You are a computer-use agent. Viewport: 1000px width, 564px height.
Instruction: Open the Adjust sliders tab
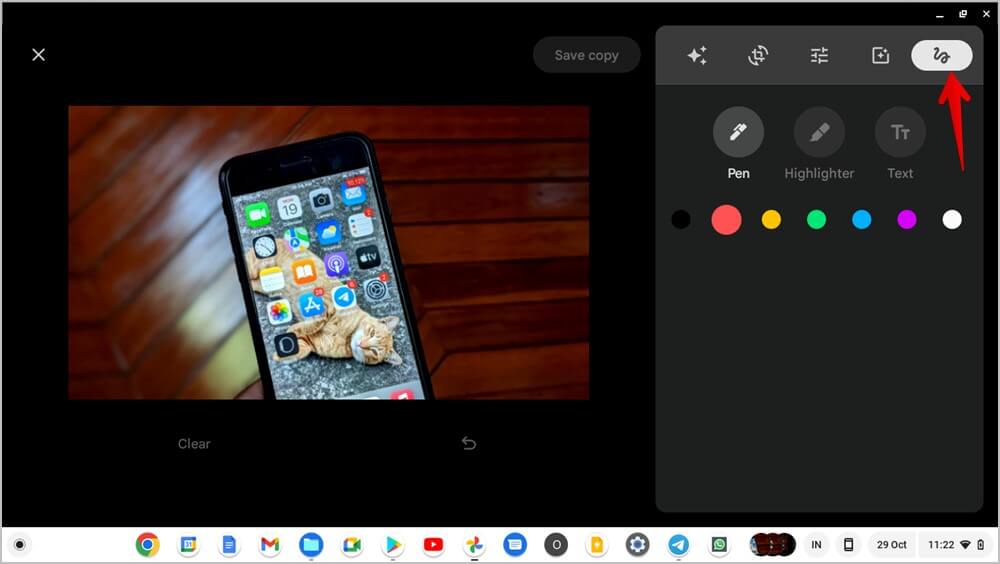point(819,56)
